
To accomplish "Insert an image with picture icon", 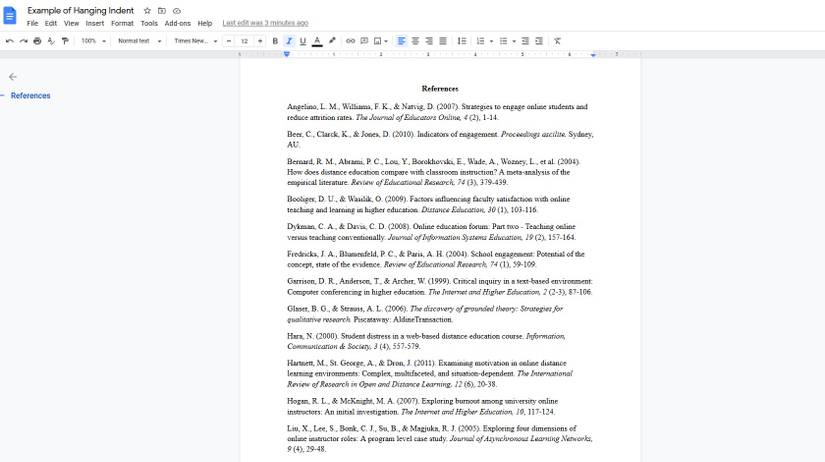I will coord(377,41).
